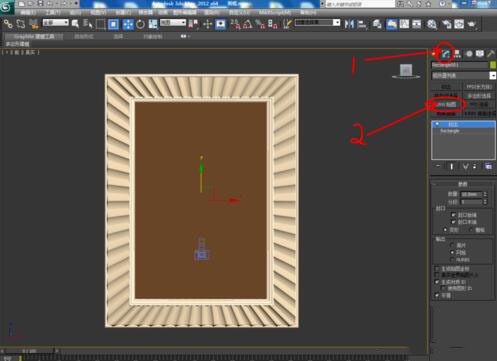Click the object name field
This screenshot has height=361, width=497.
point(460,65)
